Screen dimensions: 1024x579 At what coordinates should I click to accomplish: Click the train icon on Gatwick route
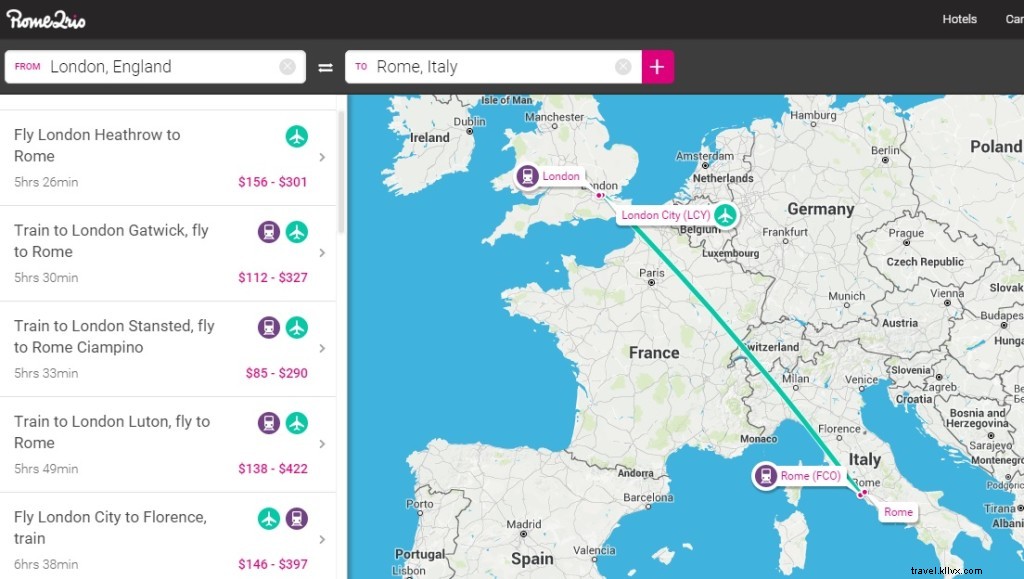(268, 231)
